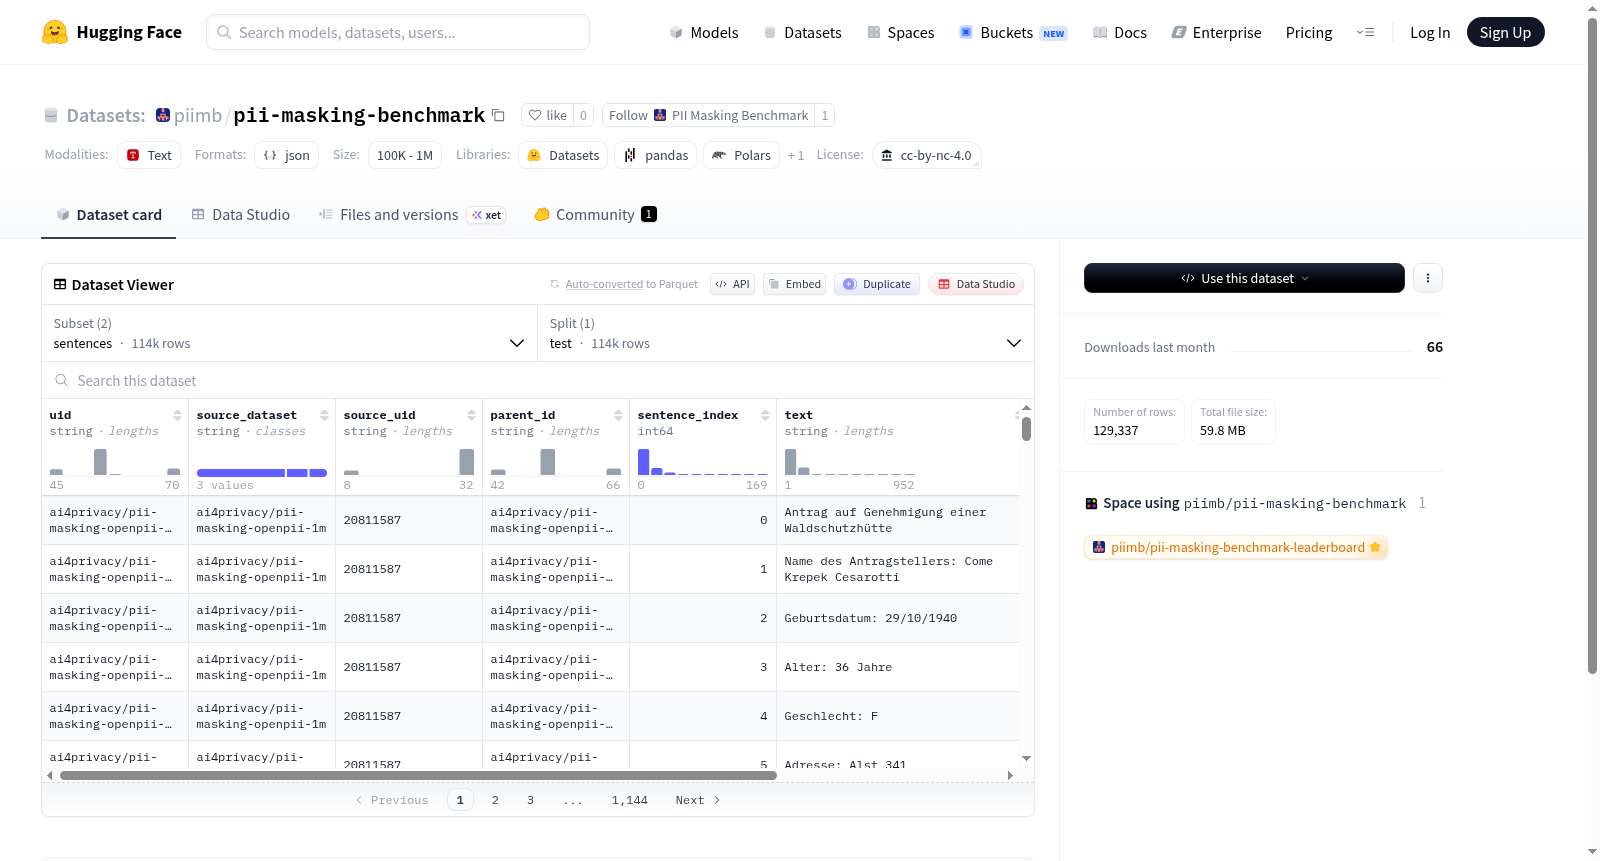The image size is (1600, 861).
Task: Go to Datasets in the navigation
Action: [x=802, y=32]
